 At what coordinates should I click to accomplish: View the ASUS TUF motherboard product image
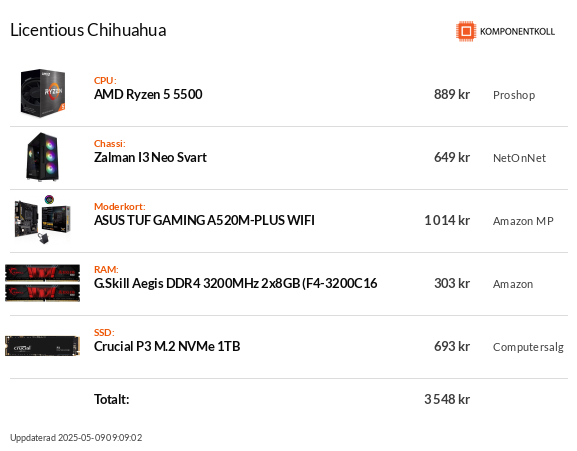[x=42, y=220]
